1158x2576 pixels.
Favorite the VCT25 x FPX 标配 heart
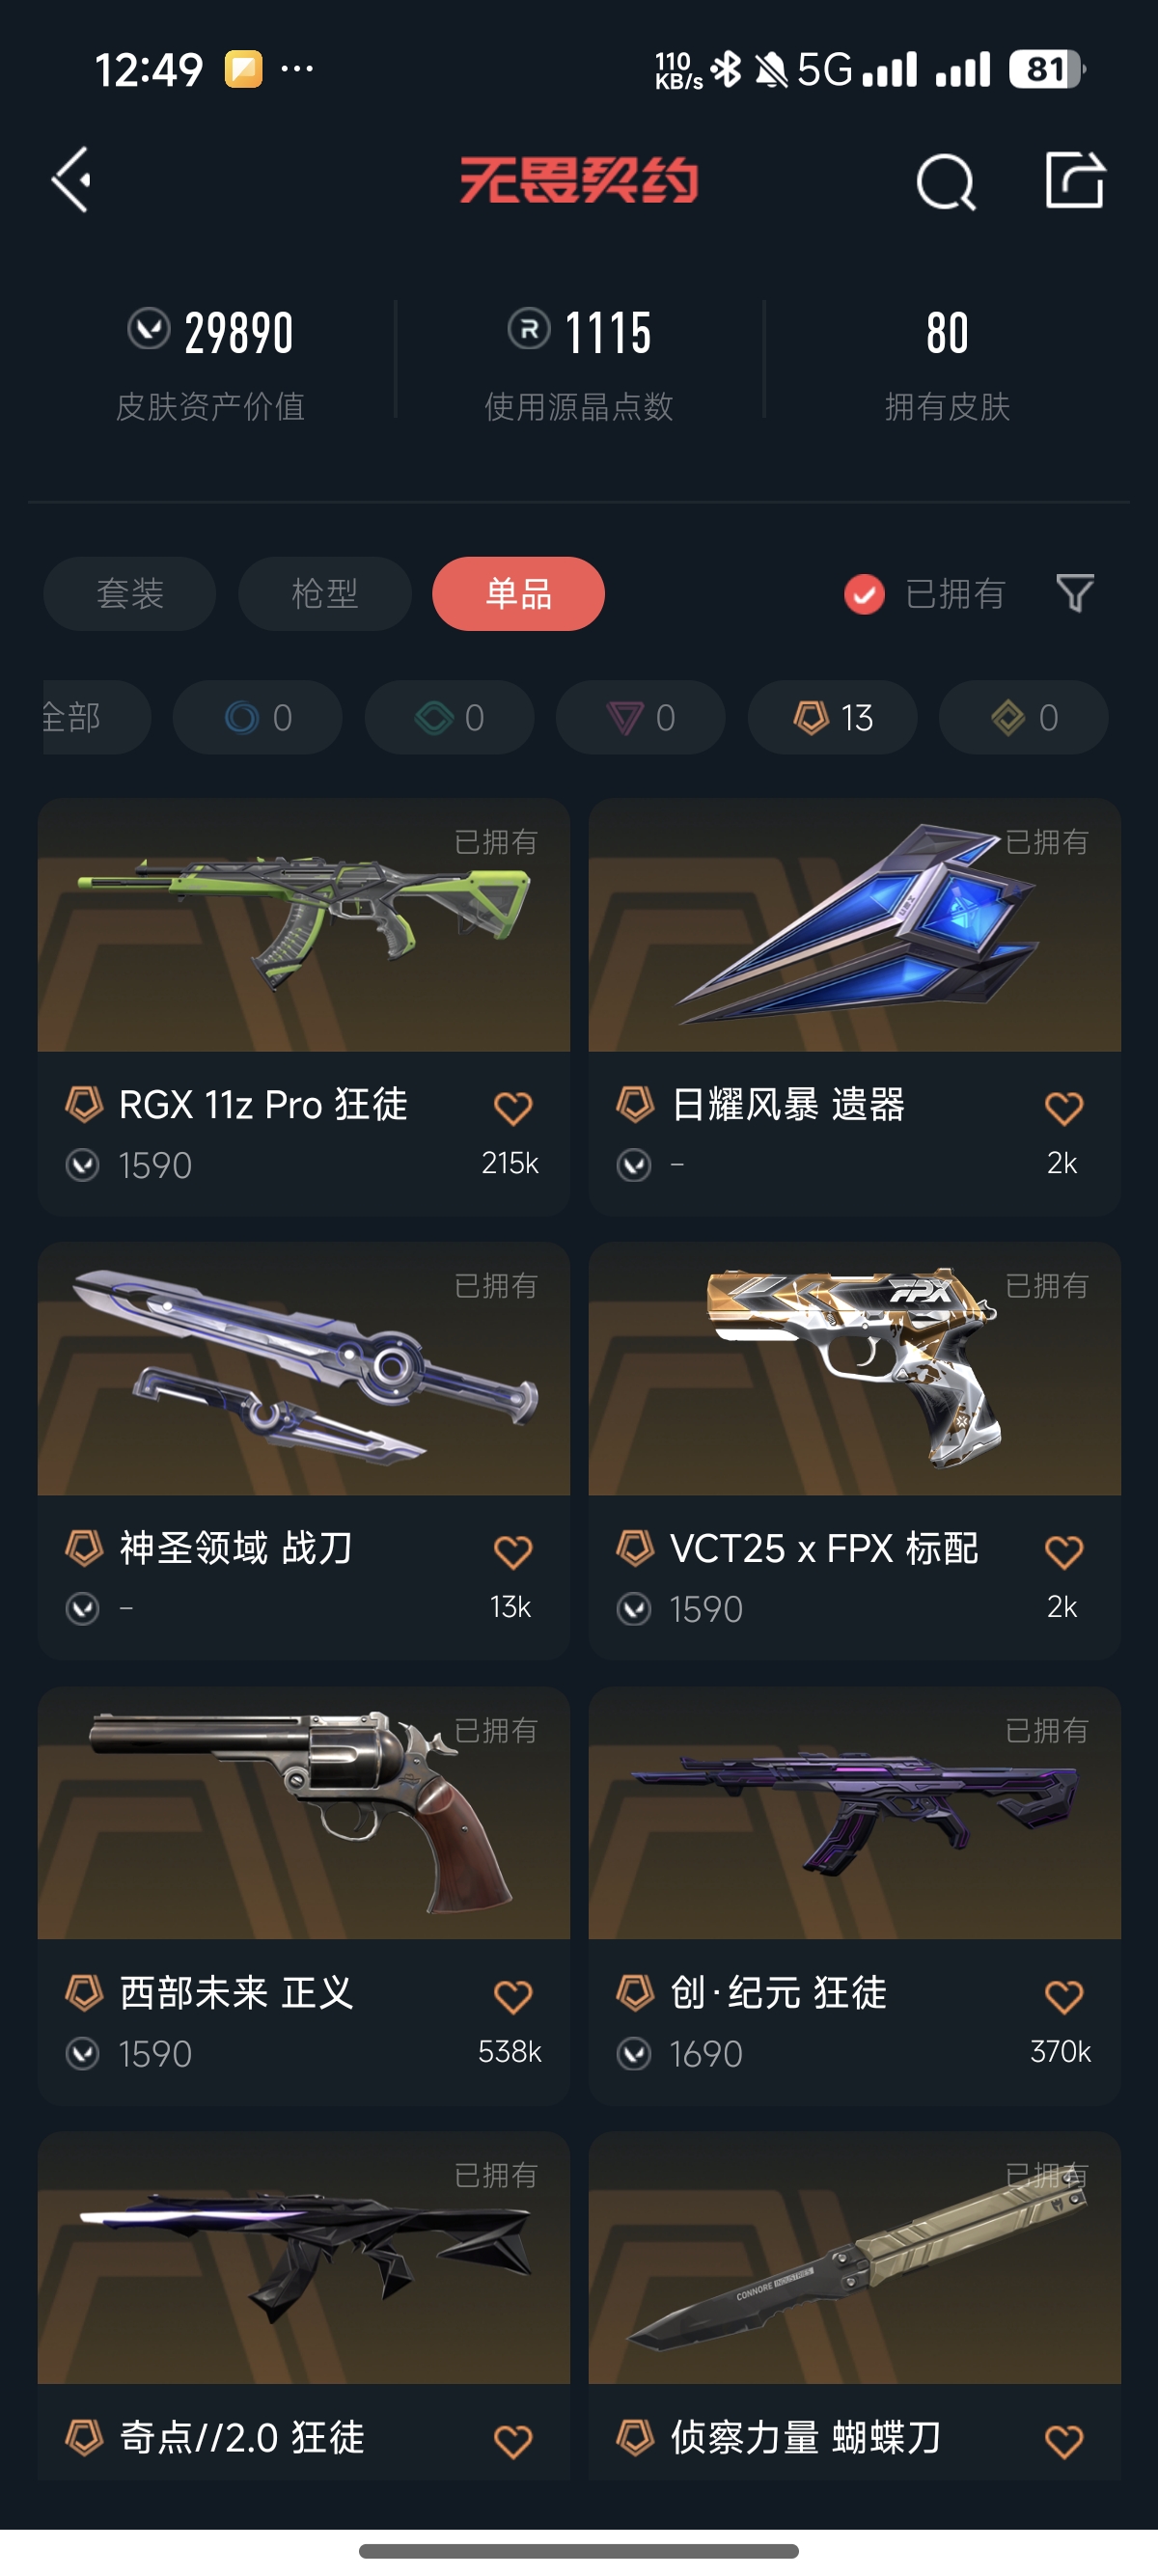(1063, 1552)
